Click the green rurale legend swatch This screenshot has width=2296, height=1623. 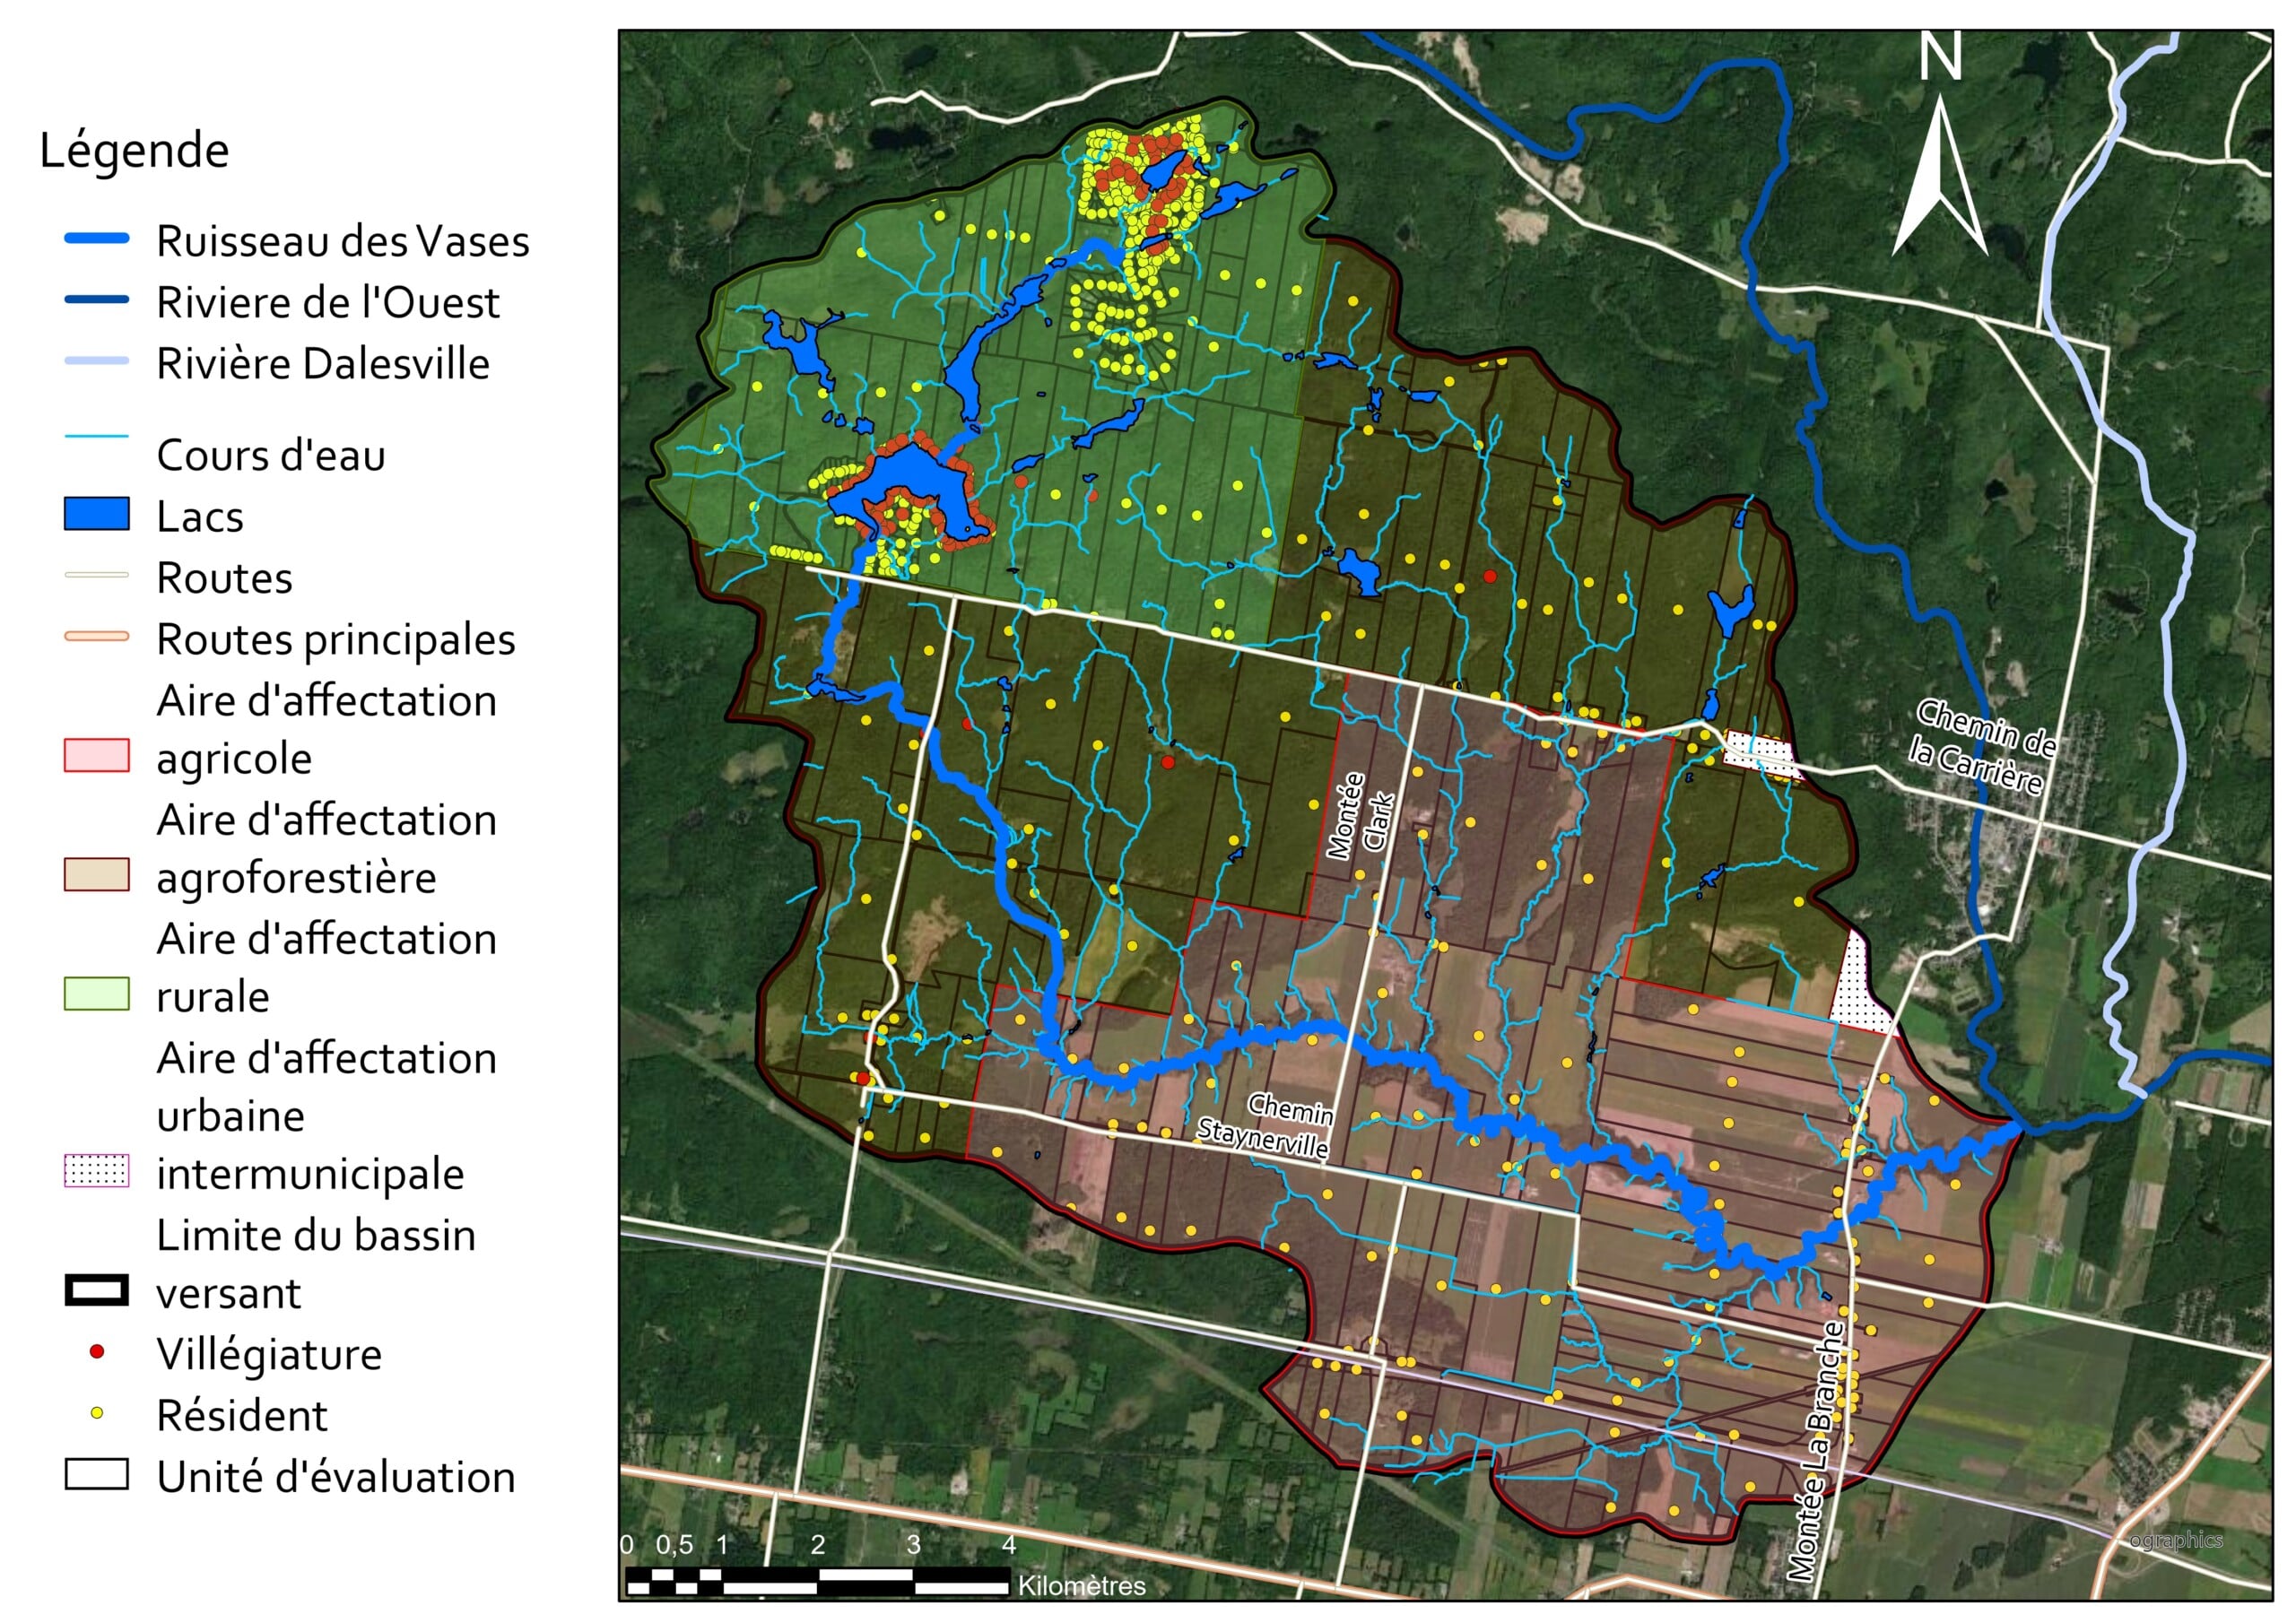(97, 994)
